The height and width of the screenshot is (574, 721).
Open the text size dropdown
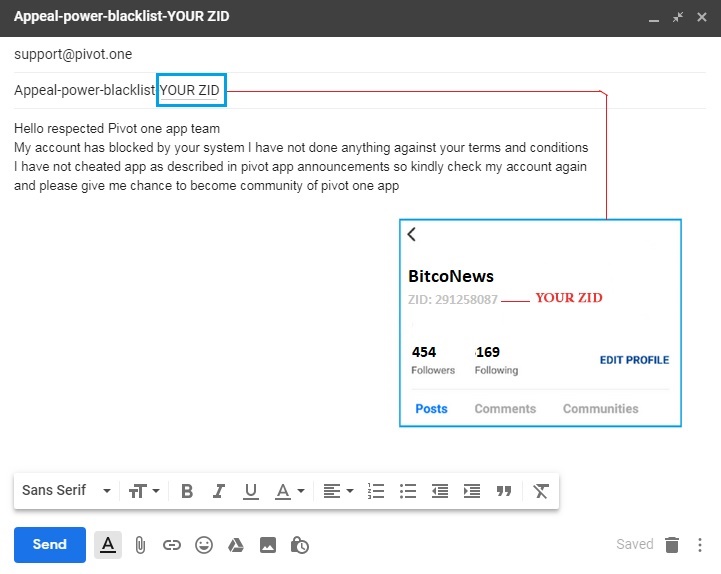pyautogui.click(x=144, y=491)
